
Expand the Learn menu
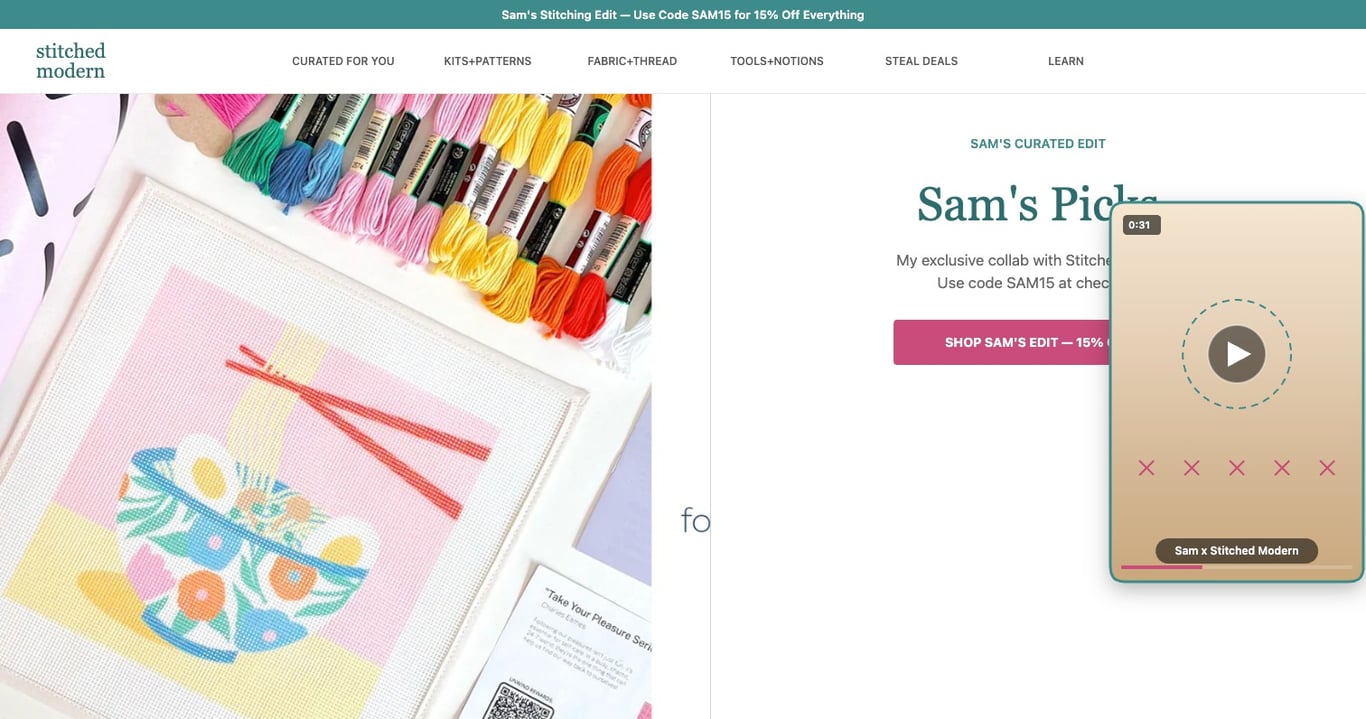point(1066,61)
